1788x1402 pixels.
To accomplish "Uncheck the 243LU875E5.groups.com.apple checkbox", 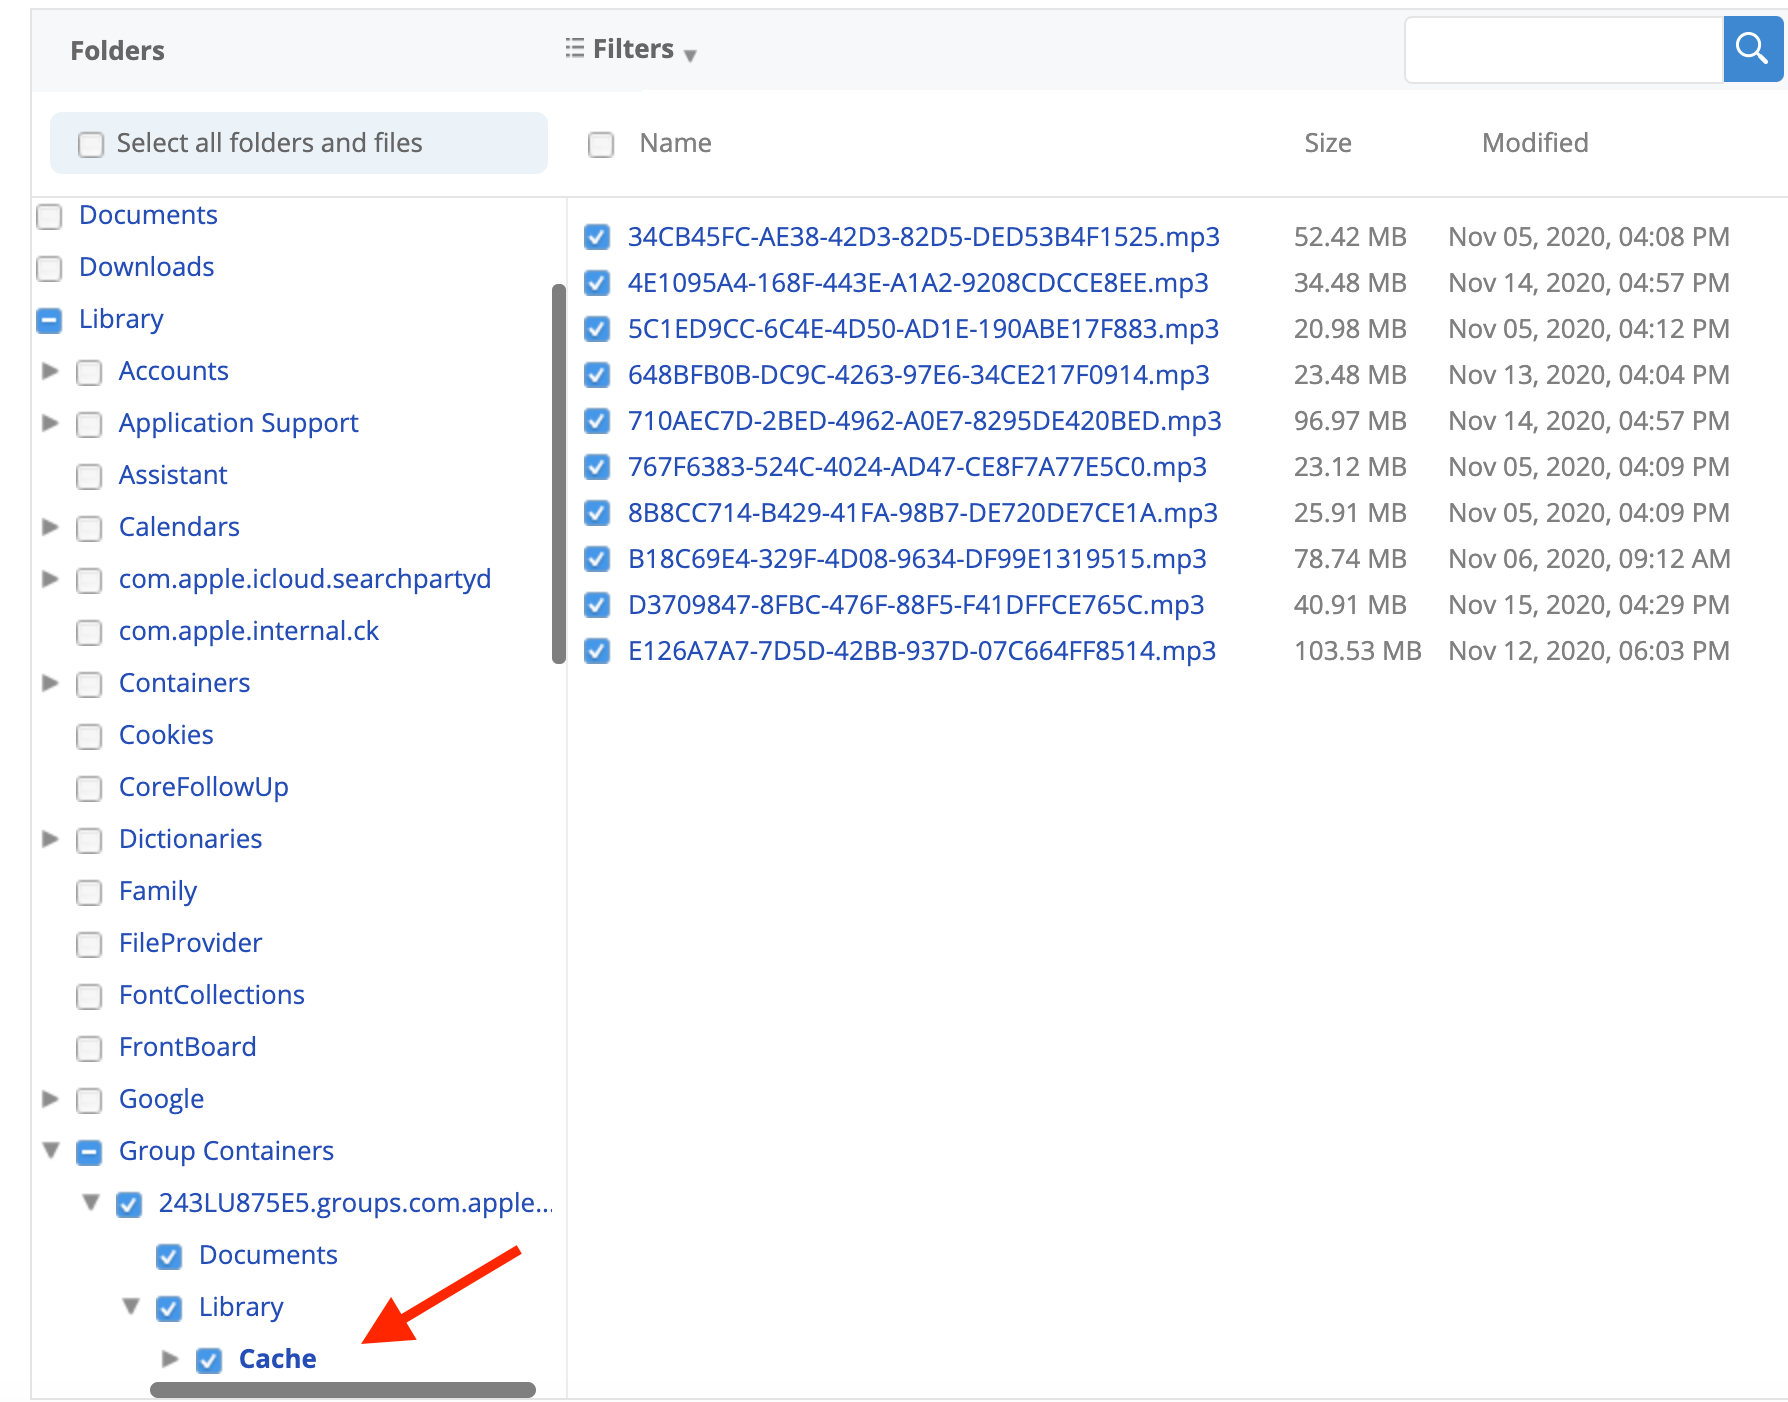I will pos(129,1204).
